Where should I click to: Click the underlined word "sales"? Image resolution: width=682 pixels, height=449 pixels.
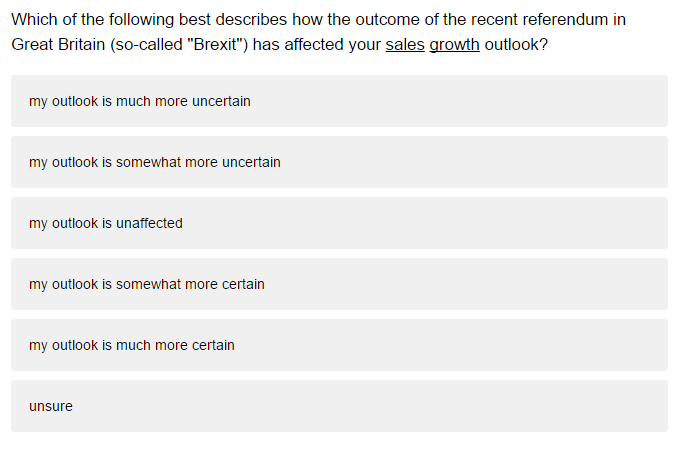pos(405,44)
